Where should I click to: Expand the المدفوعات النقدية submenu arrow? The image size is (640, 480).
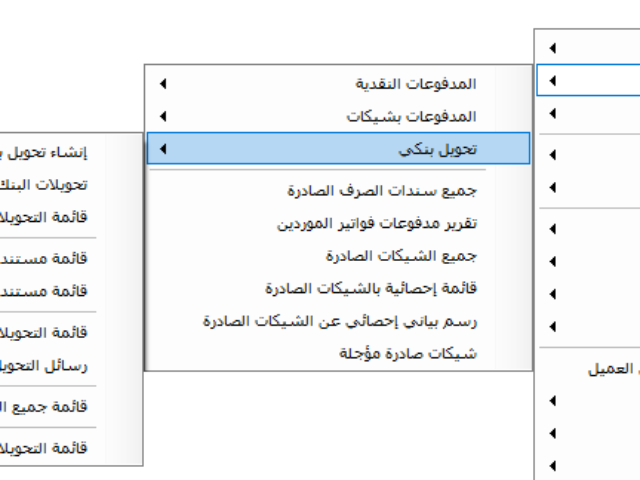click(x=163, y=84)
